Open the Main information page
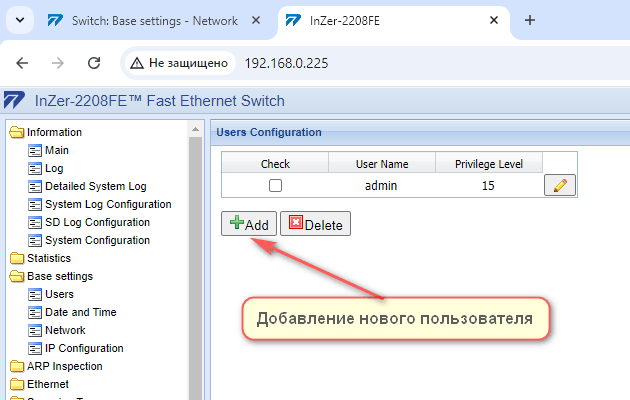This screenshot has width=630, height=400. (x=57, y=150)
